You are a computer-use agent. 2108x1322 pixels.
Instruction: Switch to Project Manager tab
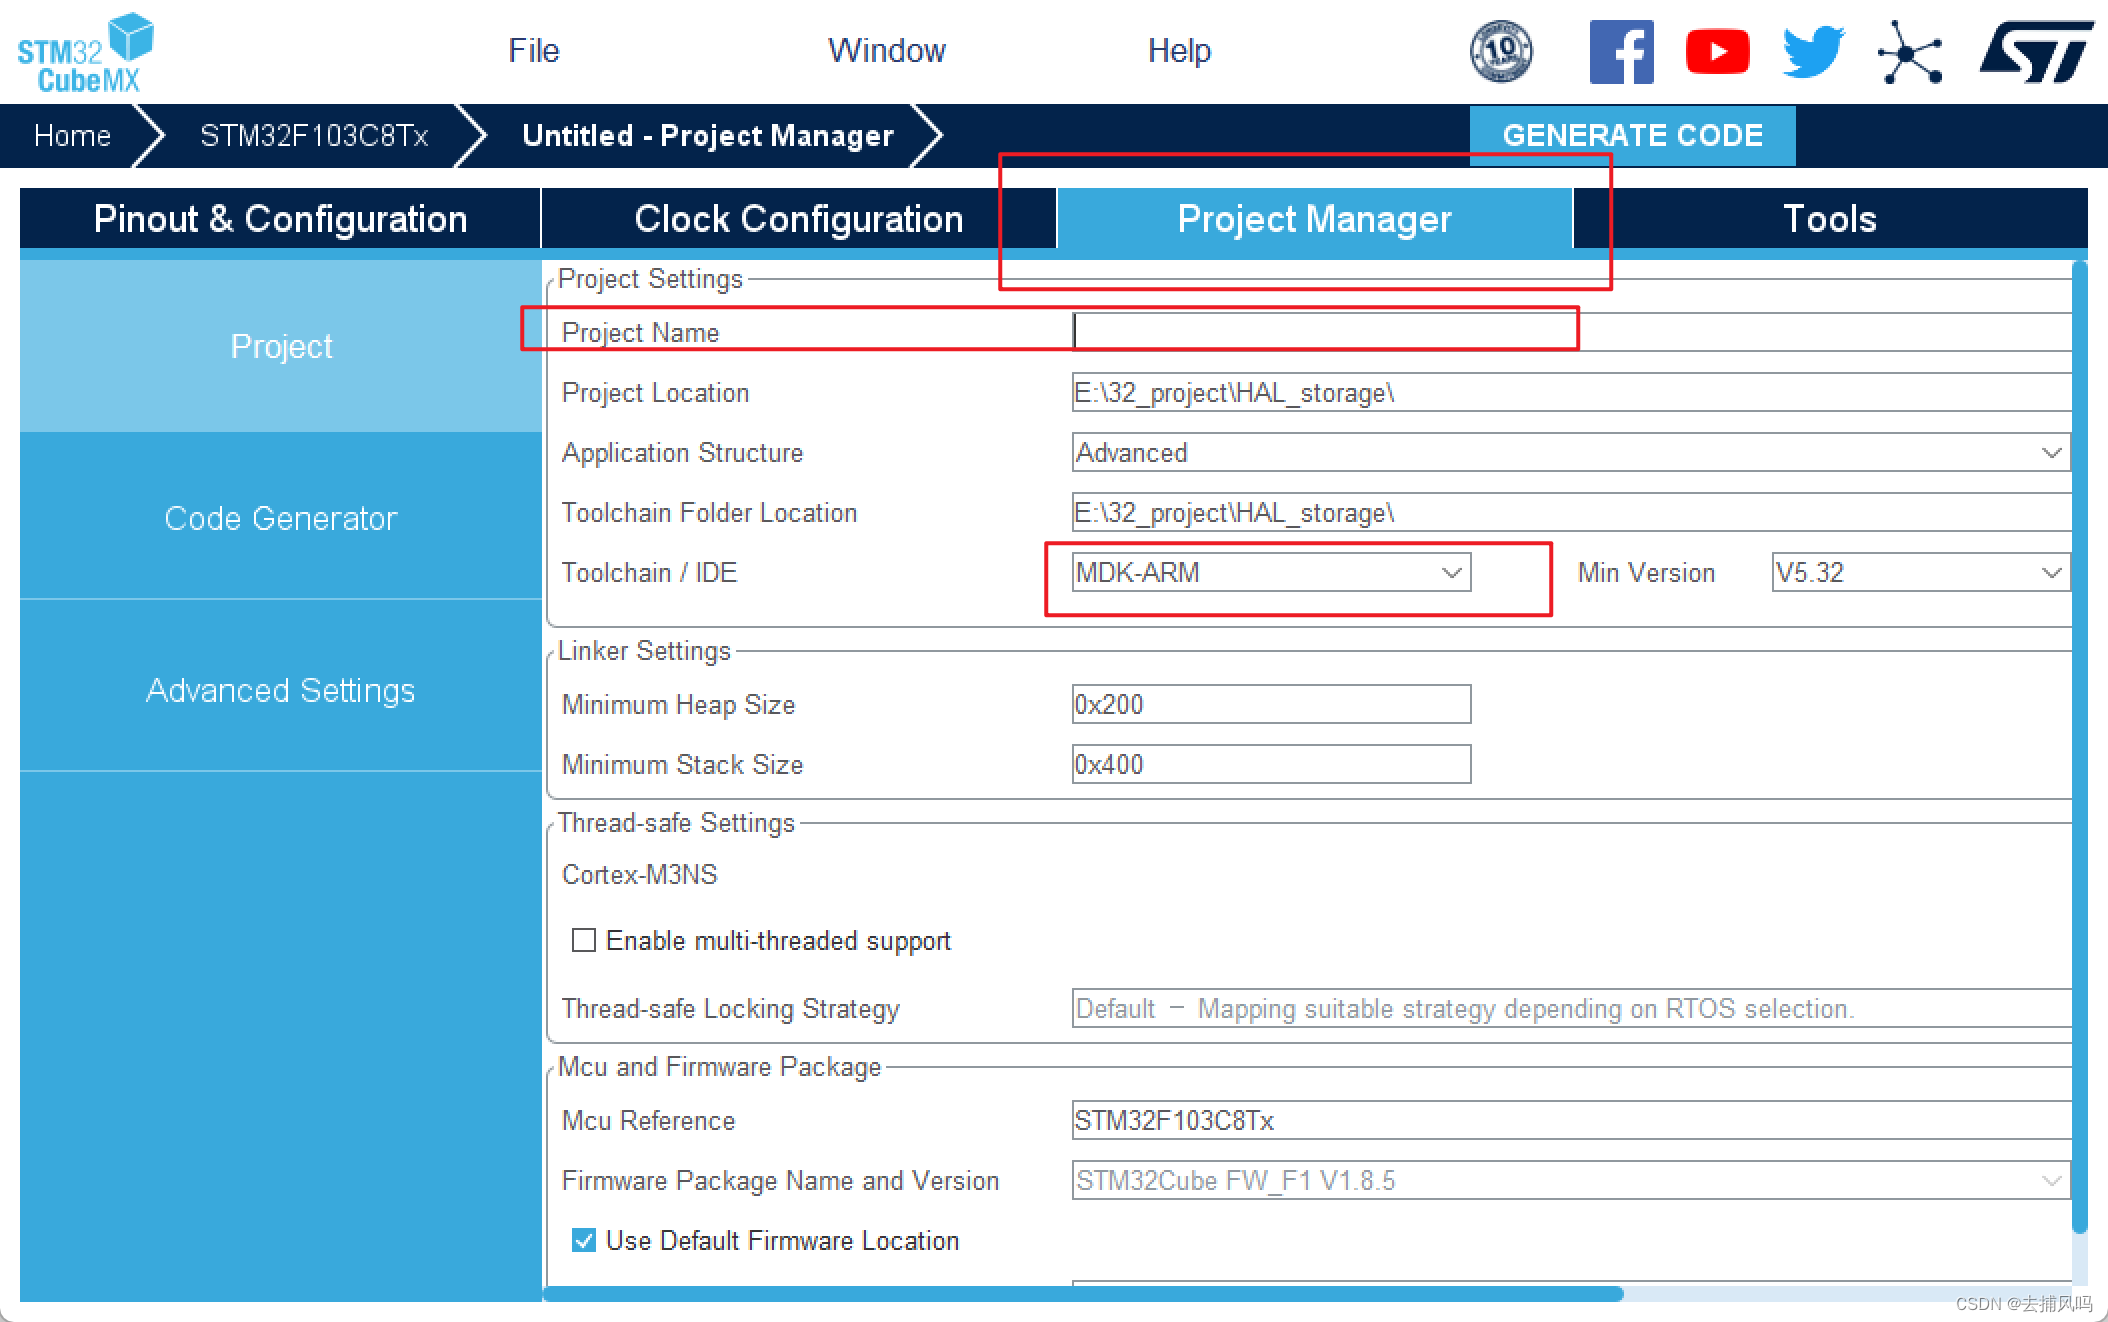(1314, 219)
